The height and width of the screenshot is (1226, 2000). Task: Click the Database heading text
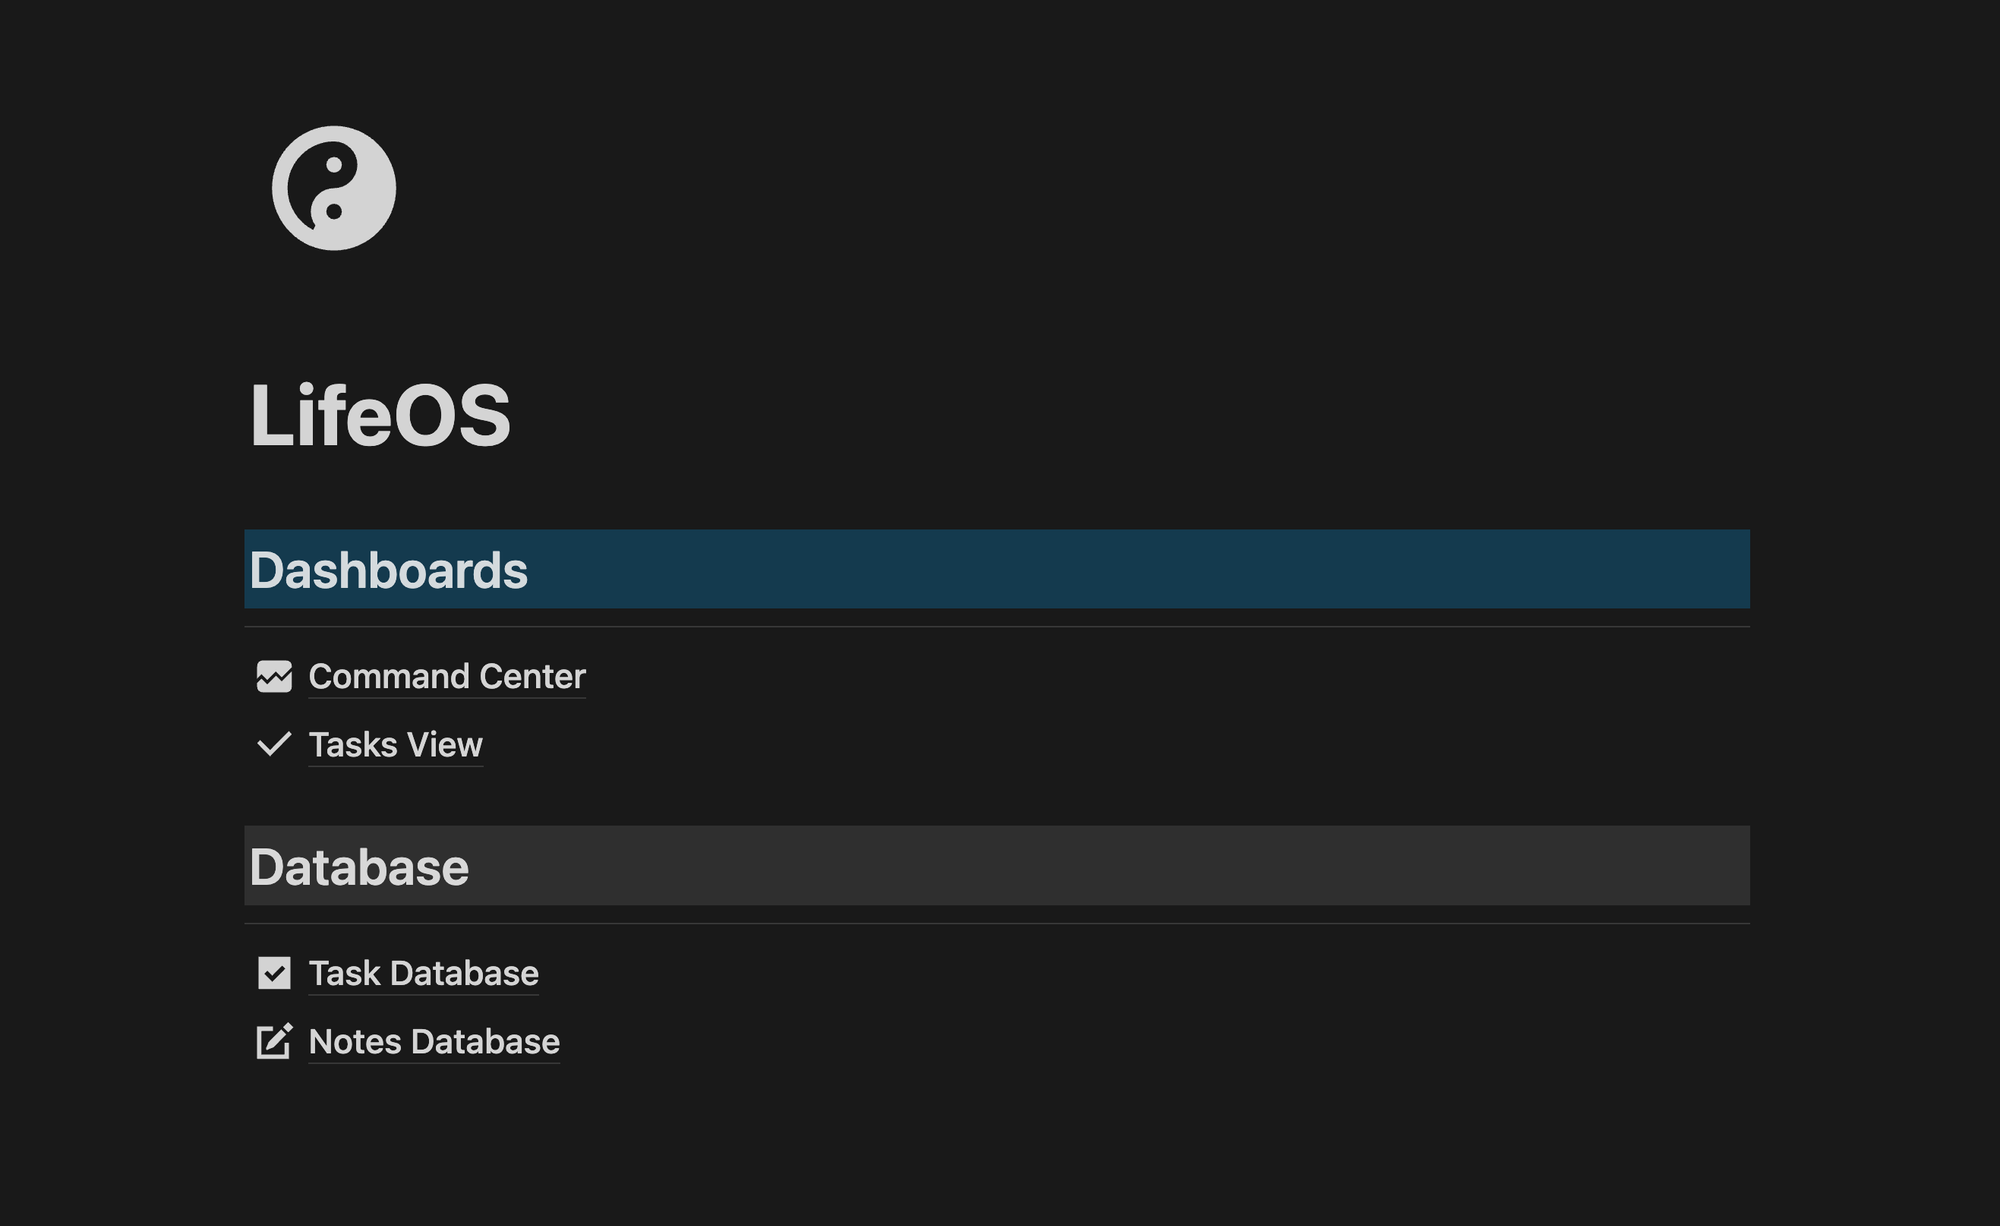click(x=359, y=867)
